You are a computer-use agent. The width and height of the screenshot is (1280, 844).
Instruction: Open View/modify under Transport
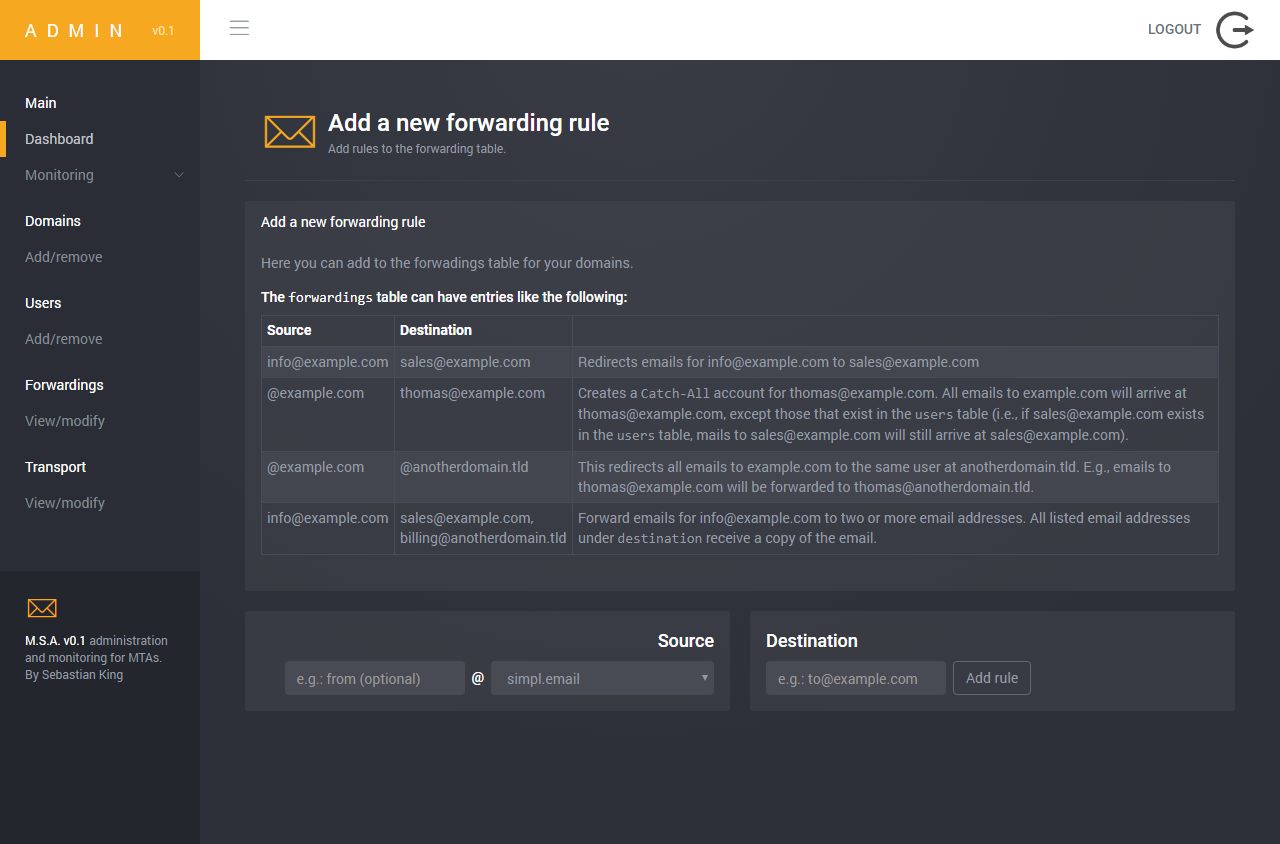click(x=65, y=503)
